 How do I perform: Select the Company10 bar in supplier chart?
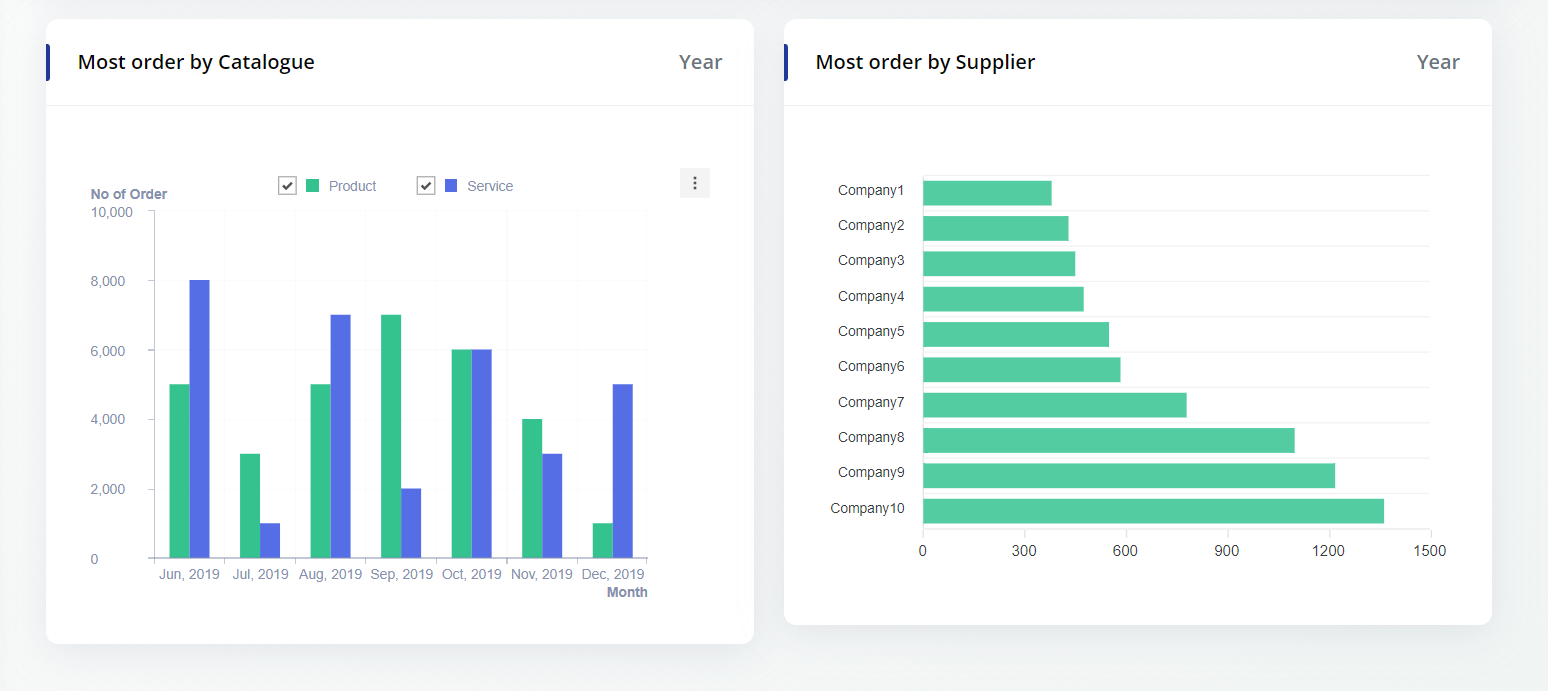coord(1152,511)
